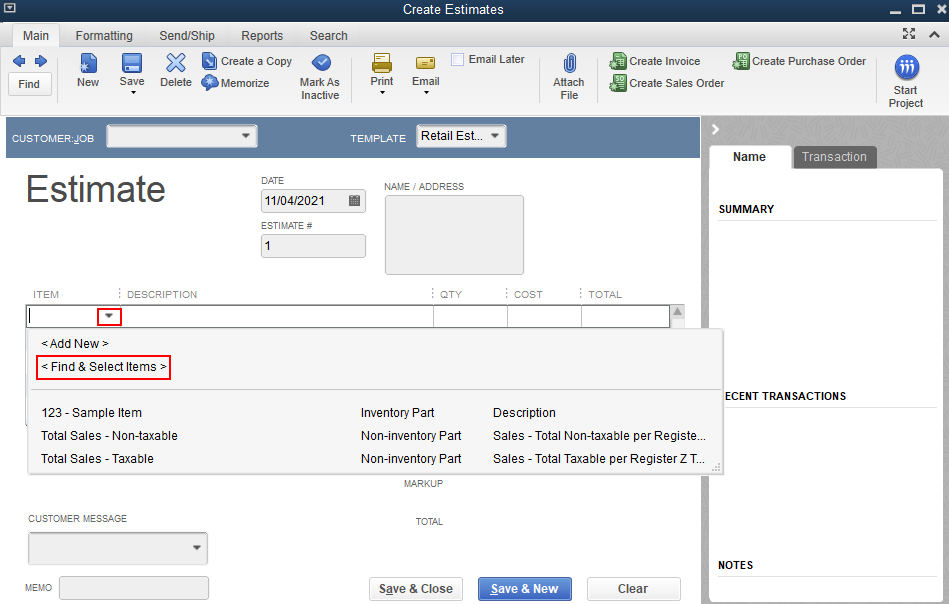949x604 pixels.
Task: Create Invoice from this estimate
Action: coord(655,61)
